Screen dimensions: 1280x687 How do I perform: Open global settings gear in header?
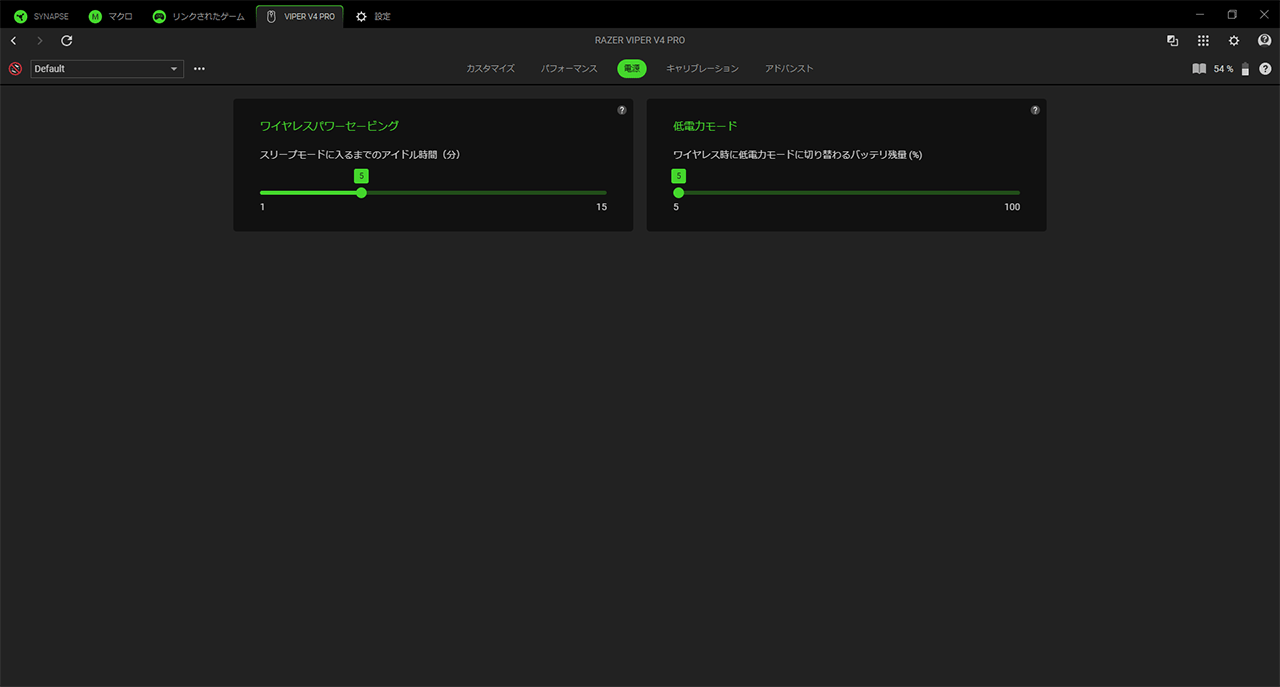[1234, 41]
